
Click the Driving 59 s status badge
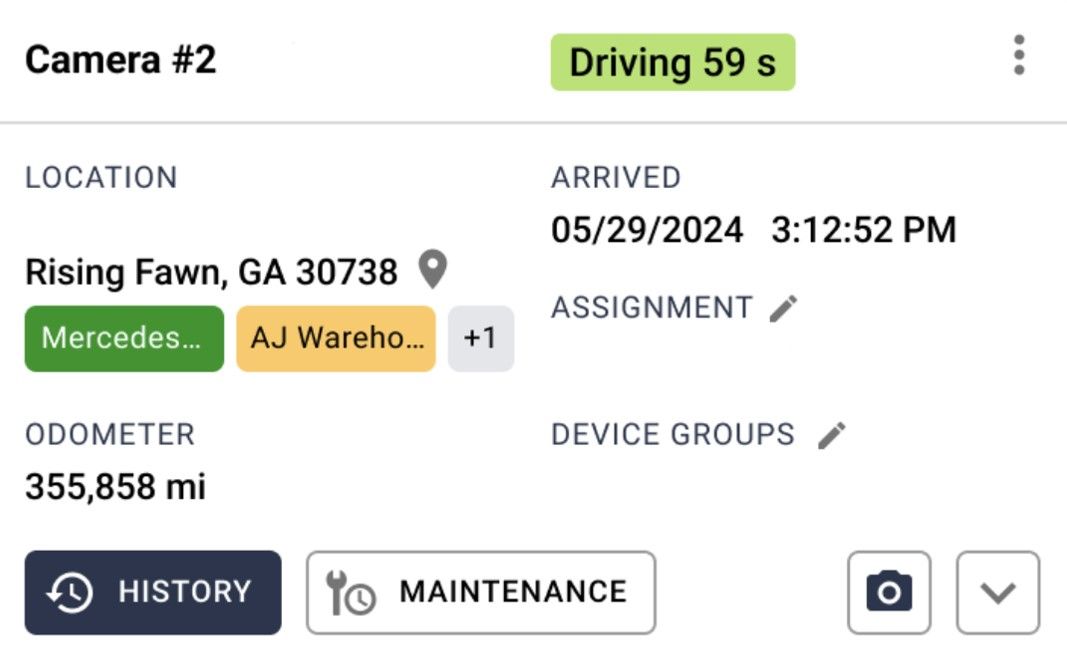(x=672, y=63)
